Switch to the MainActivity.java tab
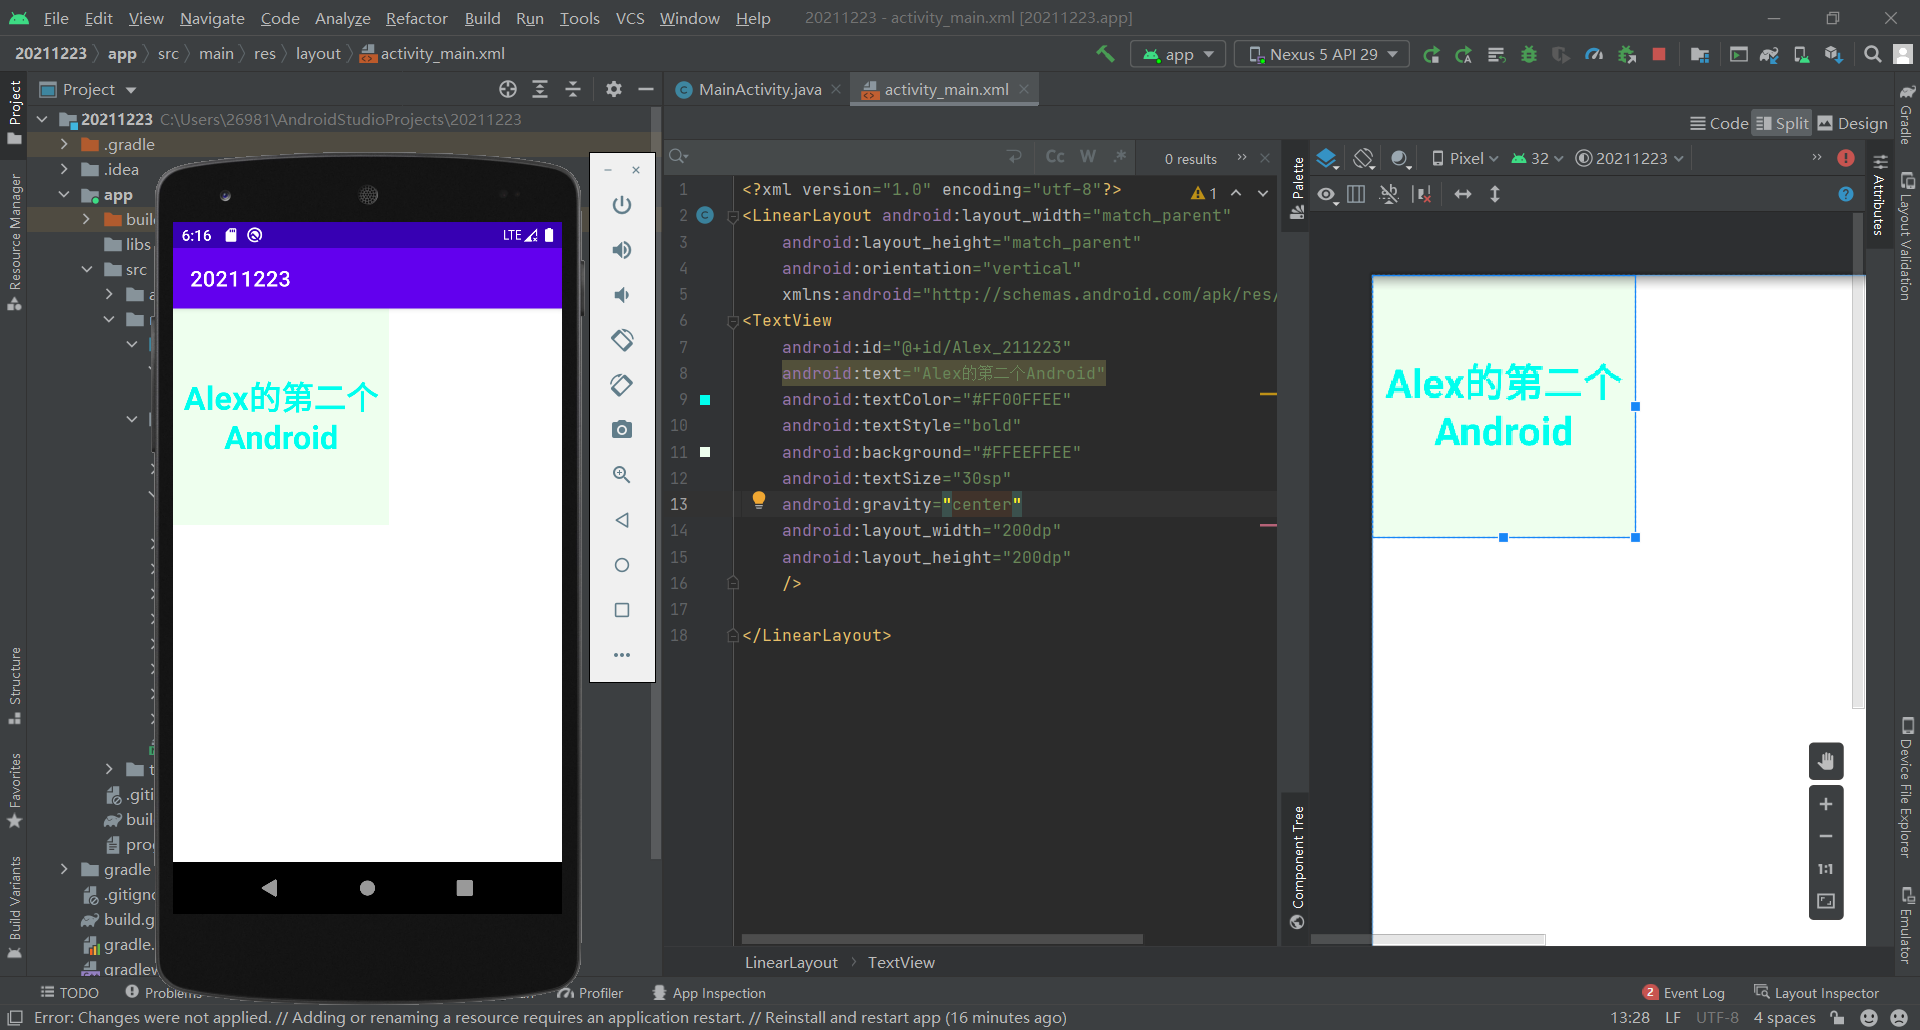This screenshot has height=1030, width=1920. [759, 90]
